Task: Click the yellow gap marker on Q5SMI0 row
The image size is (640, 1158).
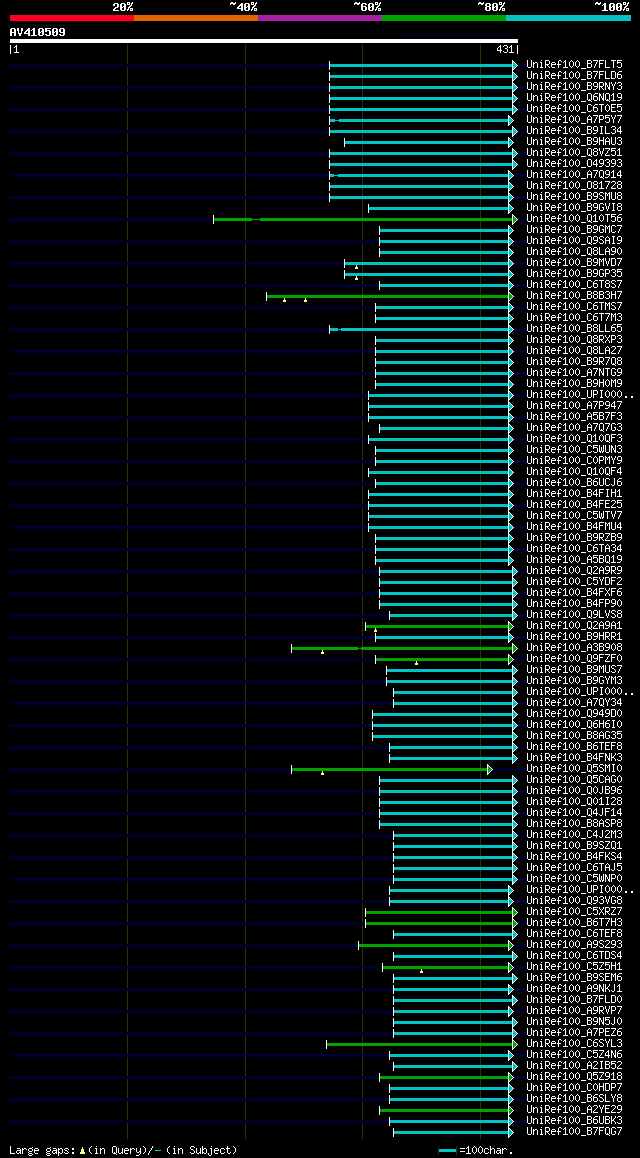Action: [x=323, y=773]
